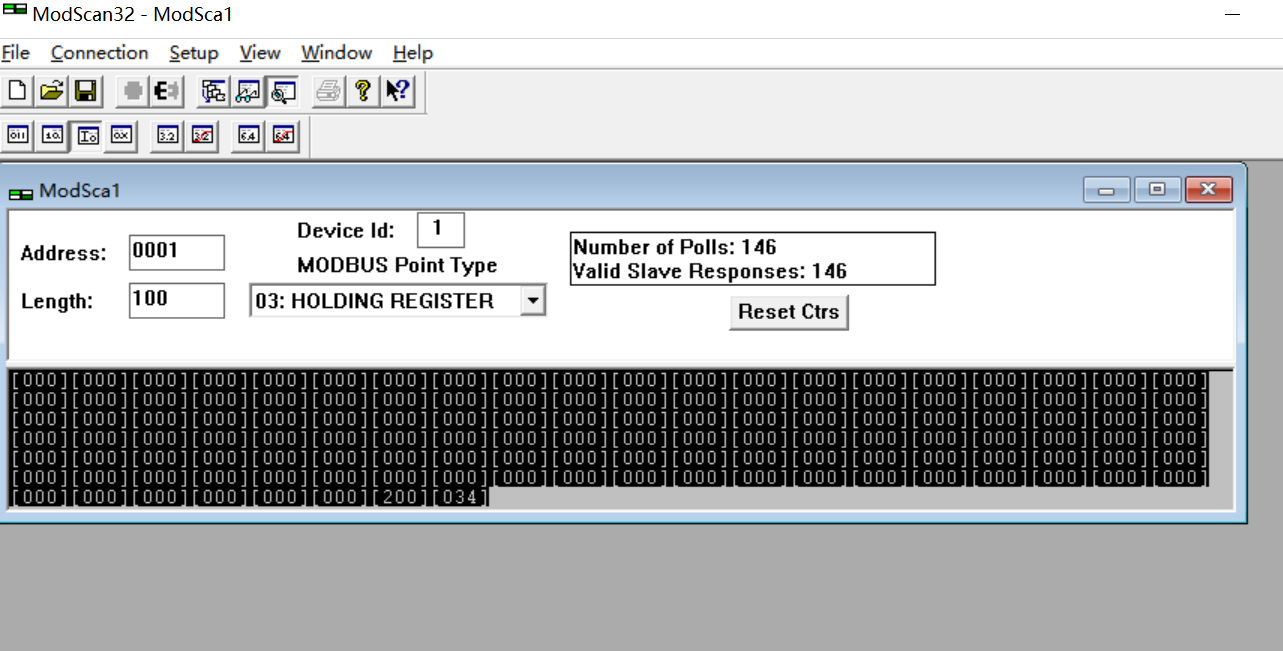Save the document using the floppy disk icon
This screenshot has height=651, width=1283.
(x=86, y=91)
